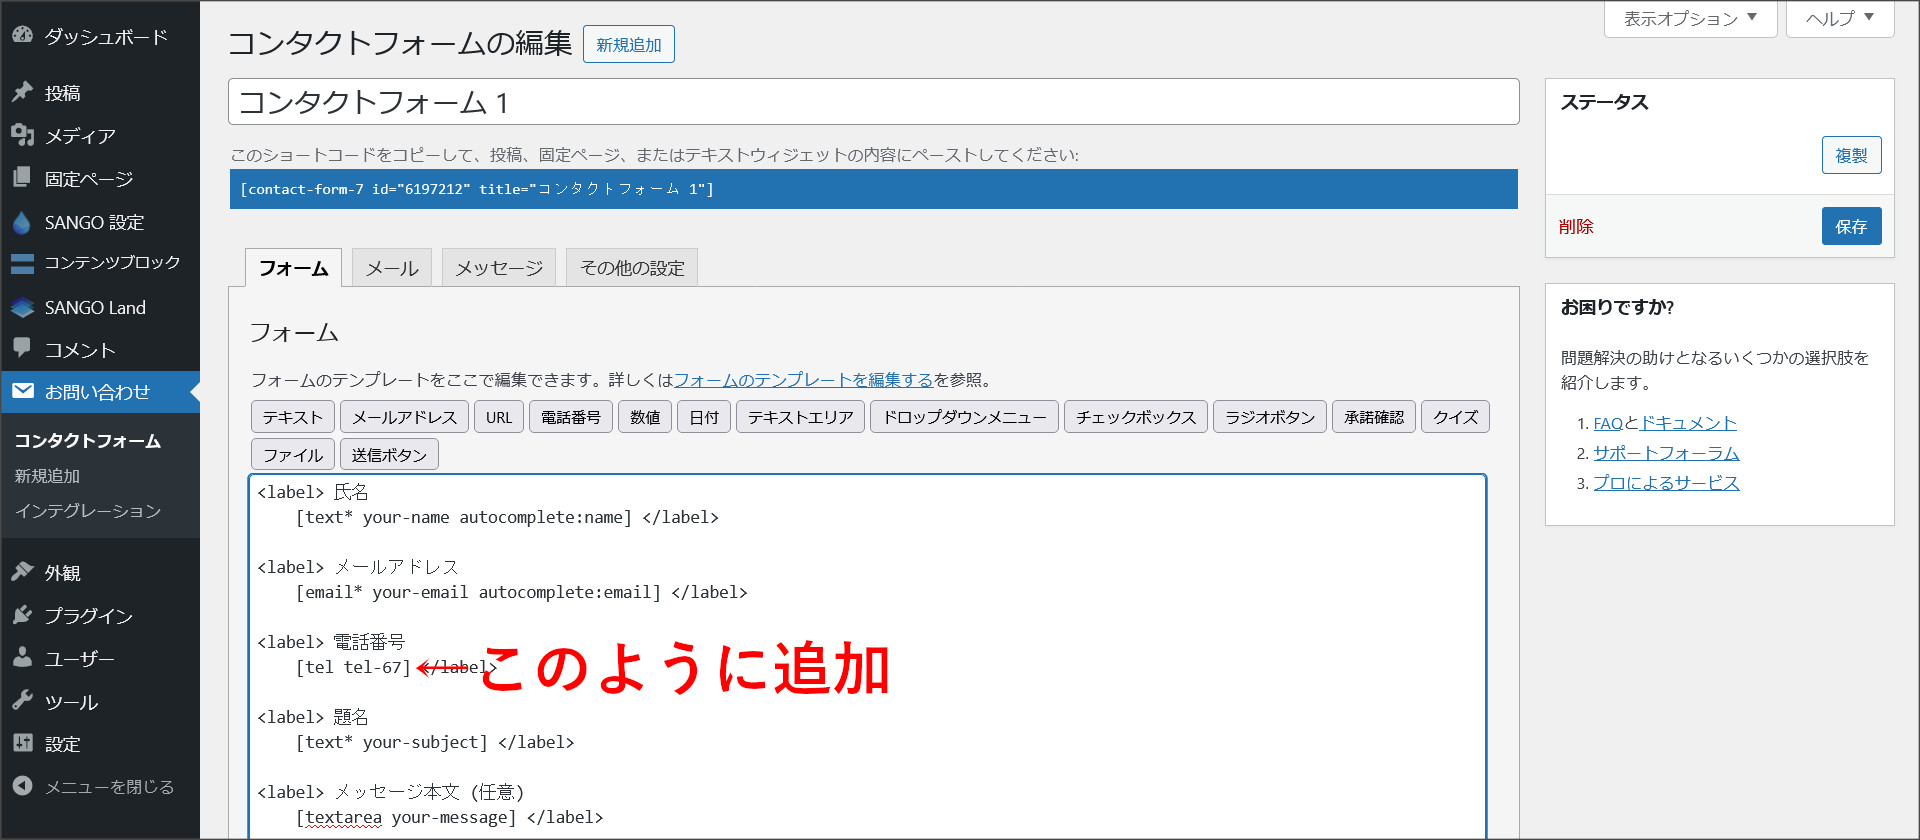This screenshot has height=840, width=1920.
Task: Click the Appearance paintbrush icon
Action: coord(22,572)
